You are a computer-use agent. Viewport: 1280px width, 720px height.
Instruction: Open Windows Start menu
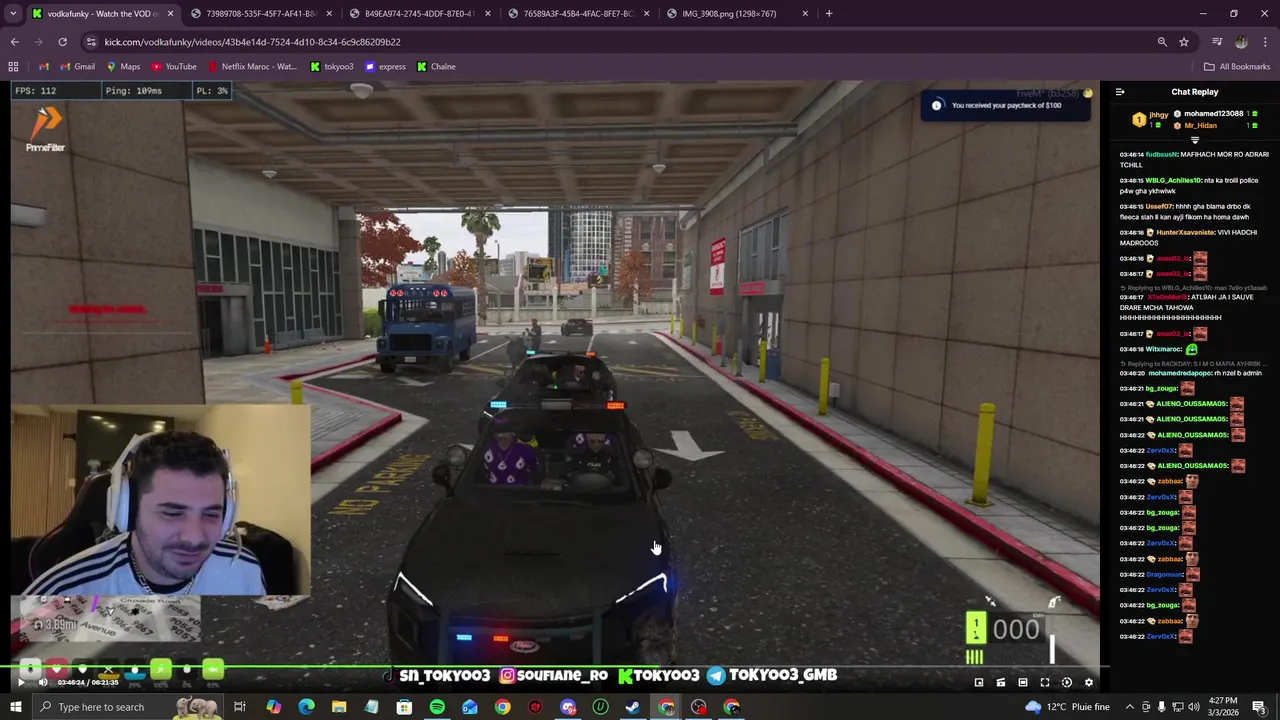point(15,707)
